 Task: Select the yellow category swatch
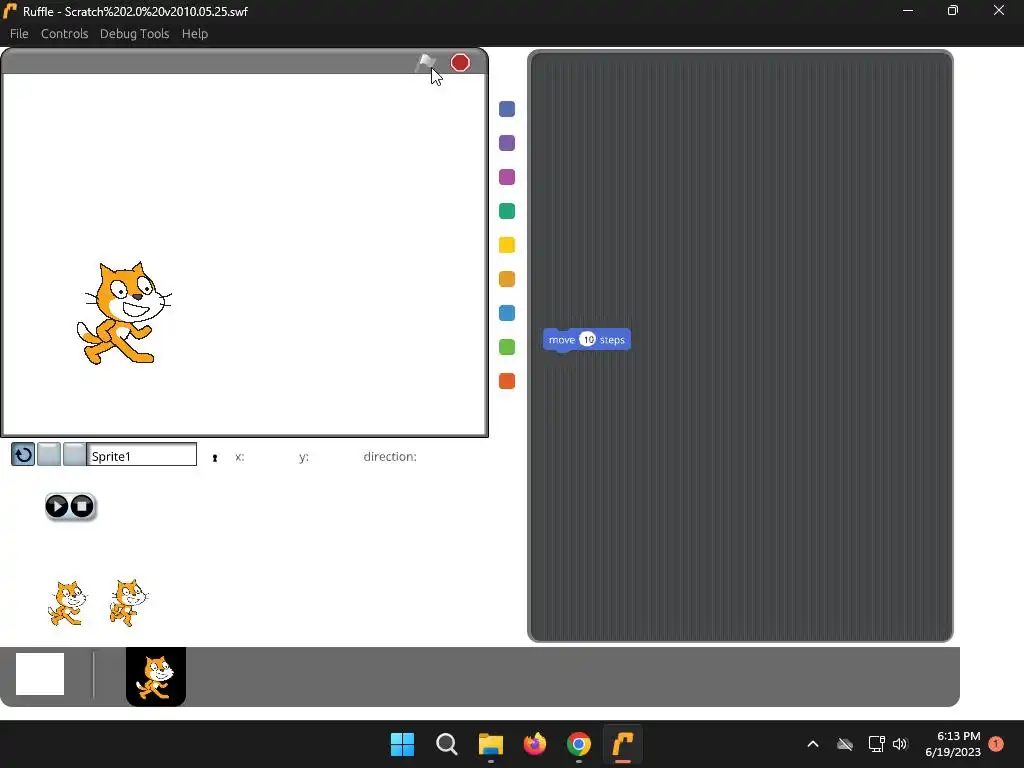pyautogui.click(x=507, y=245)
